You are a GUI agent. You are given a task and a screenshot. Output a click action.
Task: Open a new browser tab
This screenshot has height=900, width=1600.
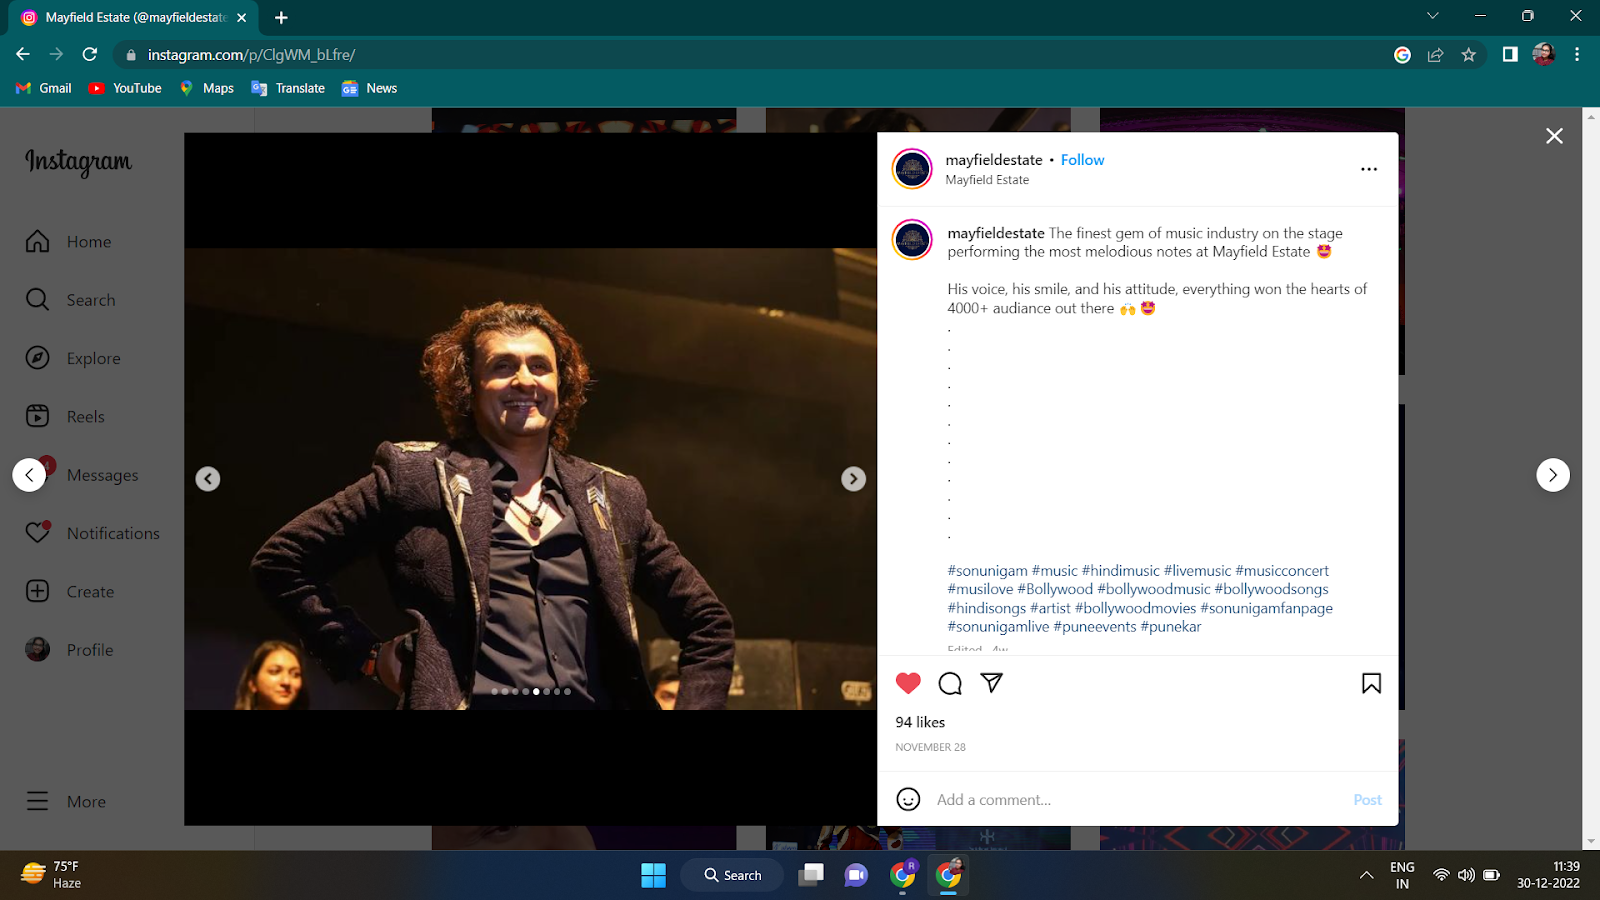(281, 17)
